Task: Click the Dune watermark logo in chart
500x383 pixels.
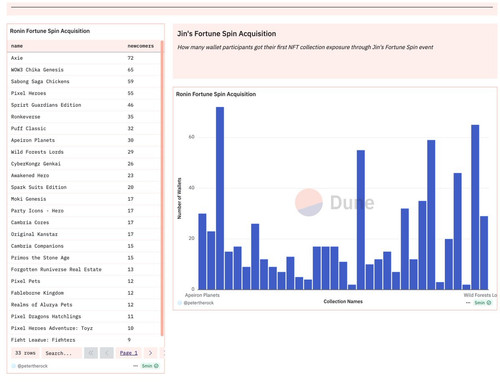Action: tap(334, 202)
